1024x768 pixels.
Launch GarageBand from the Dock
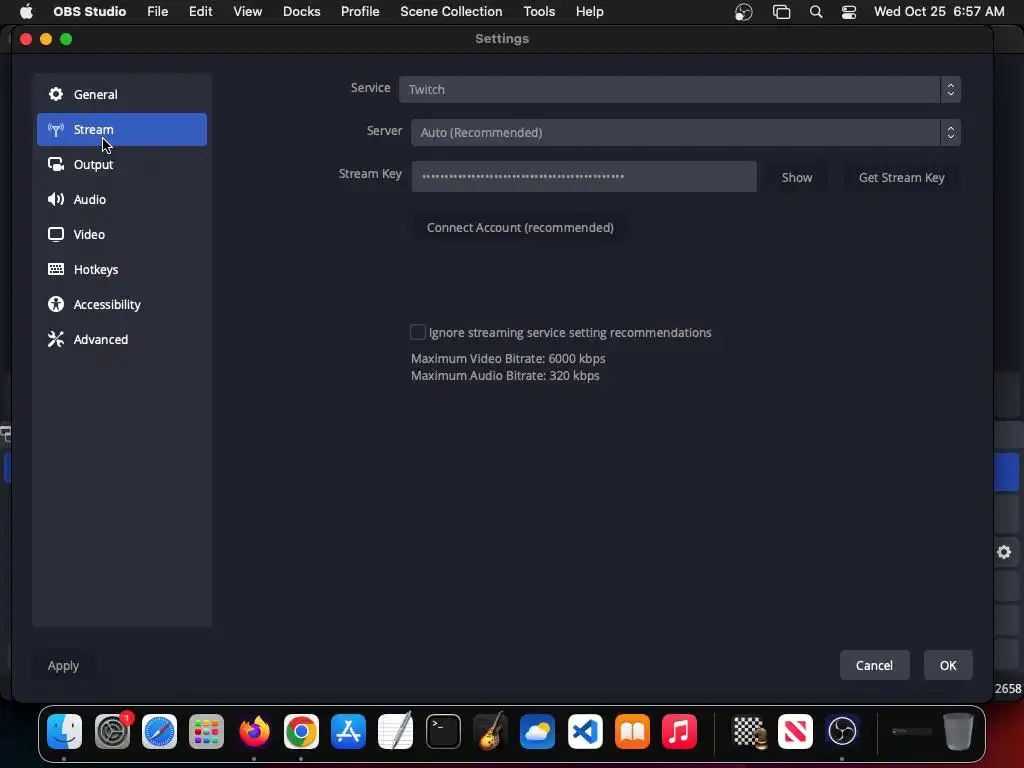[491, 731]
